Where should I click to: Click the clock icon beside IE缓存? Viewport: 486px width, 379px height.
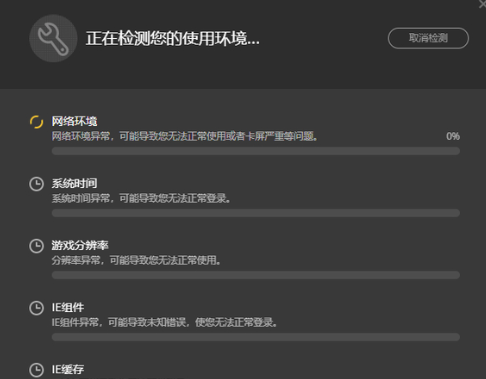pos(36,370)
